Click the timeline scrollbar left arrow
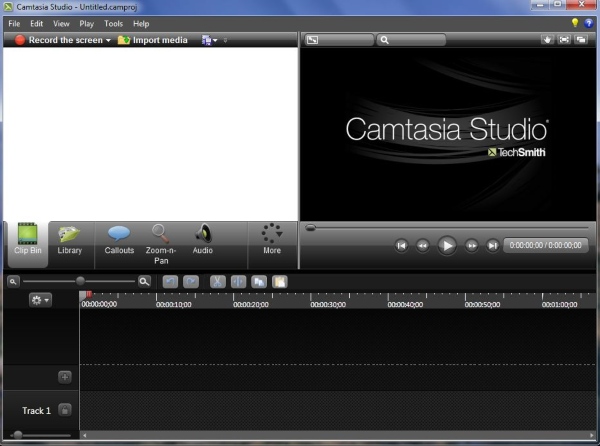Viewport: 600px width, 446px height. (x=85, y=435)
